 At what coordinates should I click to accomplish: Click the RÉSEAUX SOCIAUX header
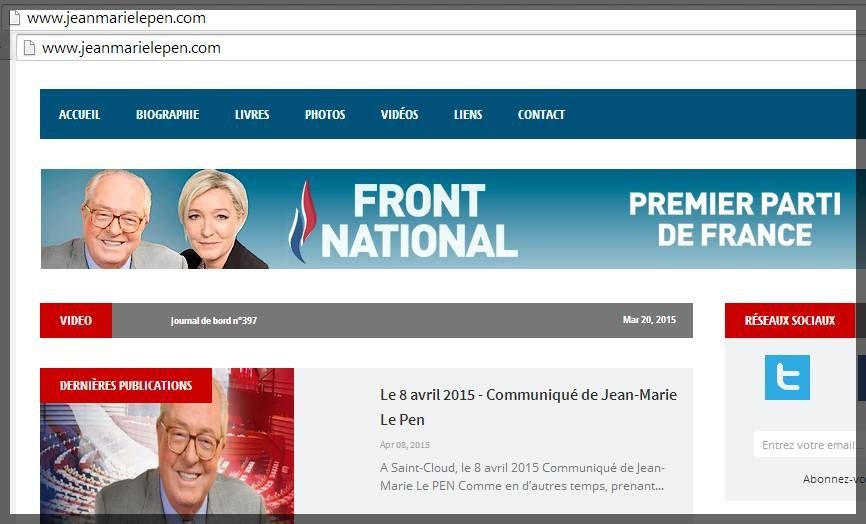tap(790, 320)
